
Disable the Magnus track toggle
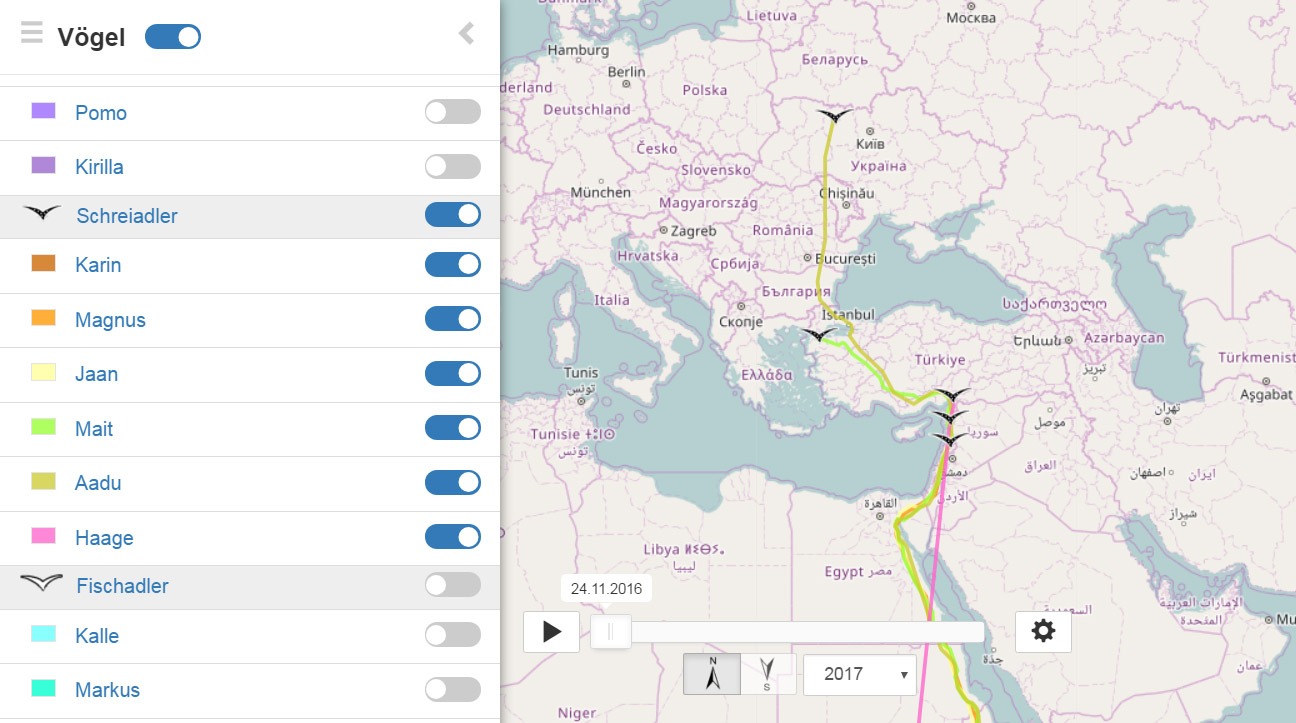pos(452,319)
